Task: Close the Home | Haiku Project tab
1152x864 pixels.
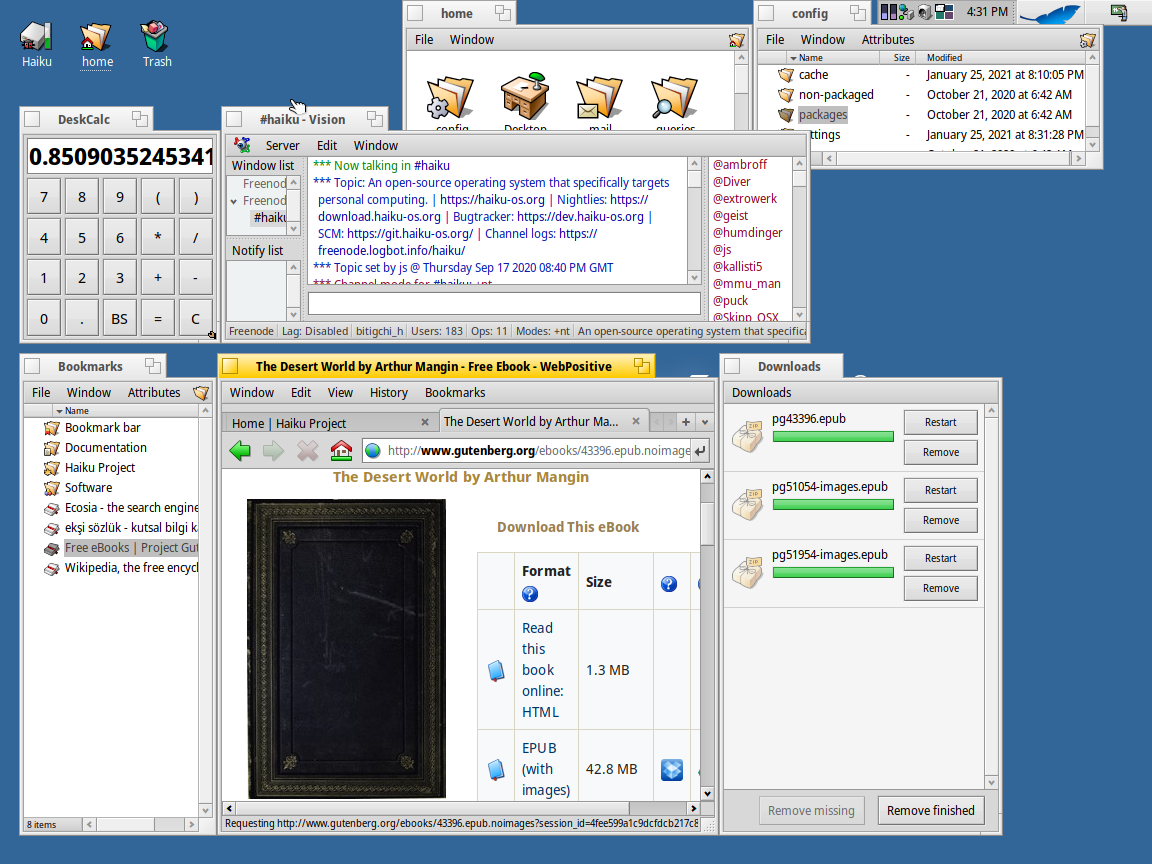Action: [425, 422]
